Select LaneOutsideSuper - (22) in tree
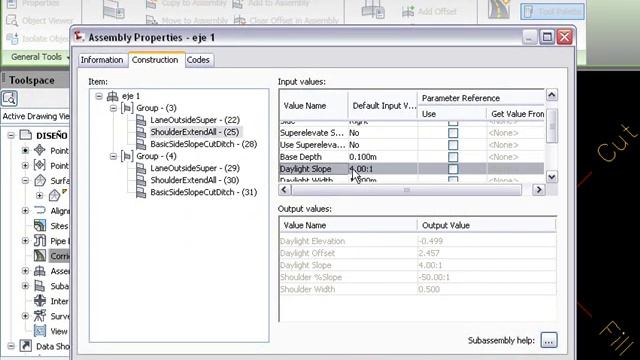The width and height of the screenshot is (640, 360). pos(195,120)
